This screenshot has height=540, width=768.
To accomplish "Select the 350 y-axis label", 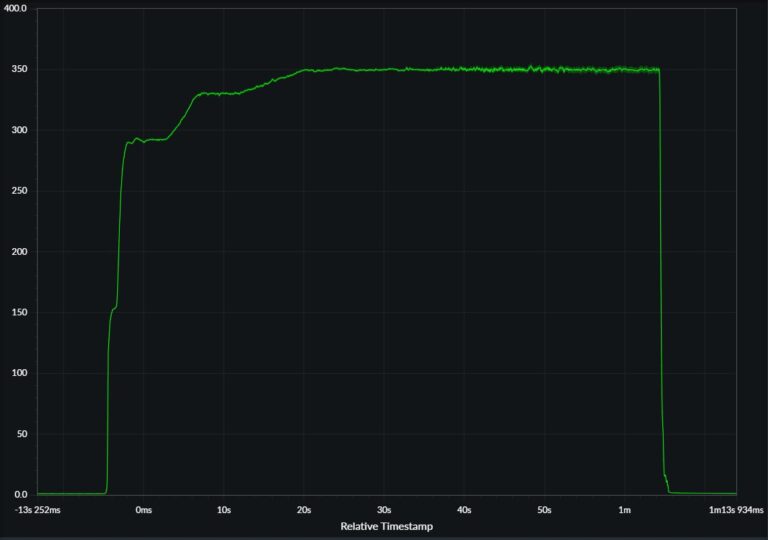I will pos(20,70).
